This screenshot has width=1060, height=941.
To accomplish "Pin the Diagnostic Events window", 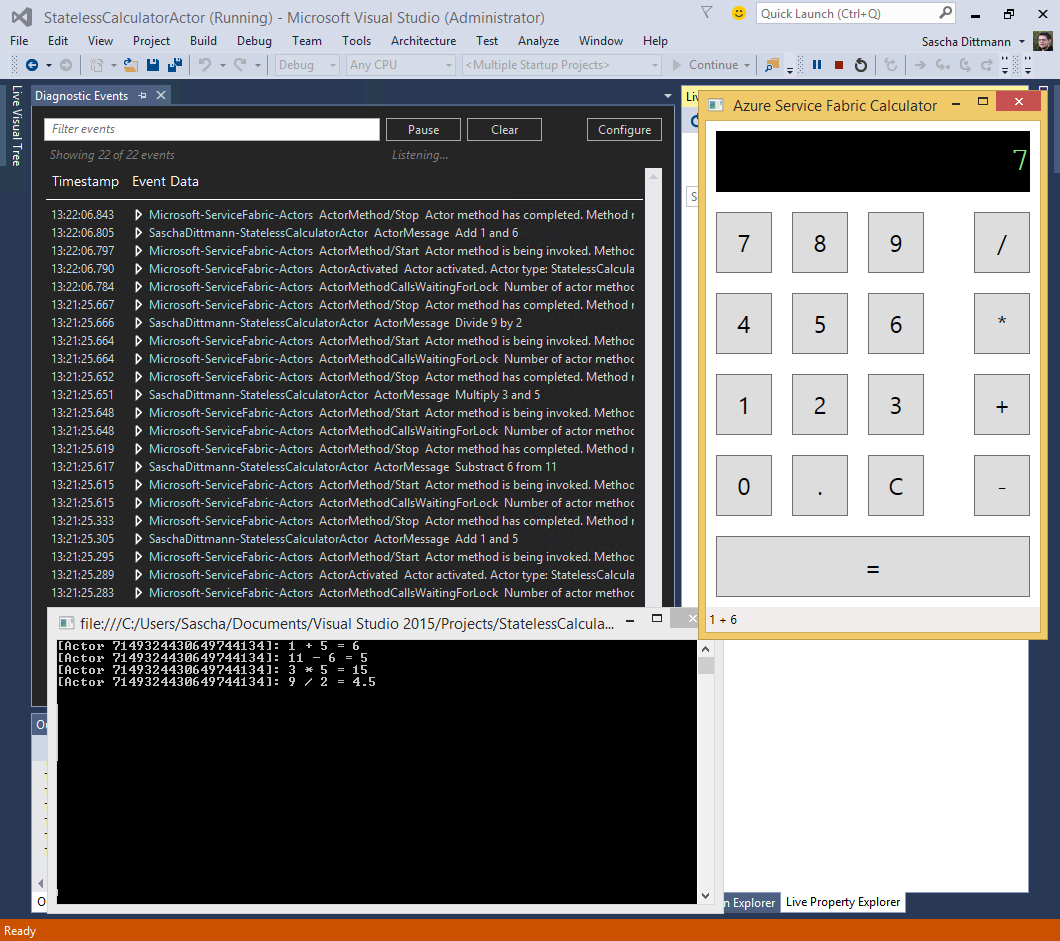I will (x=142, y=95).
